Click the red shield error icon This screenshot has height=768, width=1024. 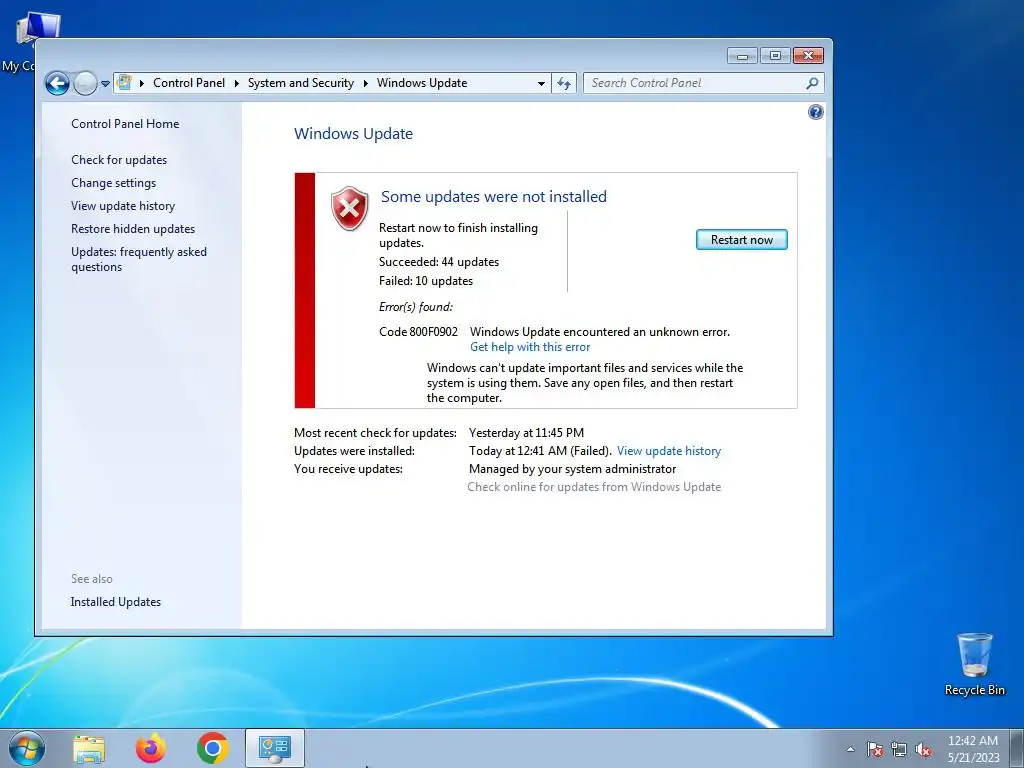(350, 208)
